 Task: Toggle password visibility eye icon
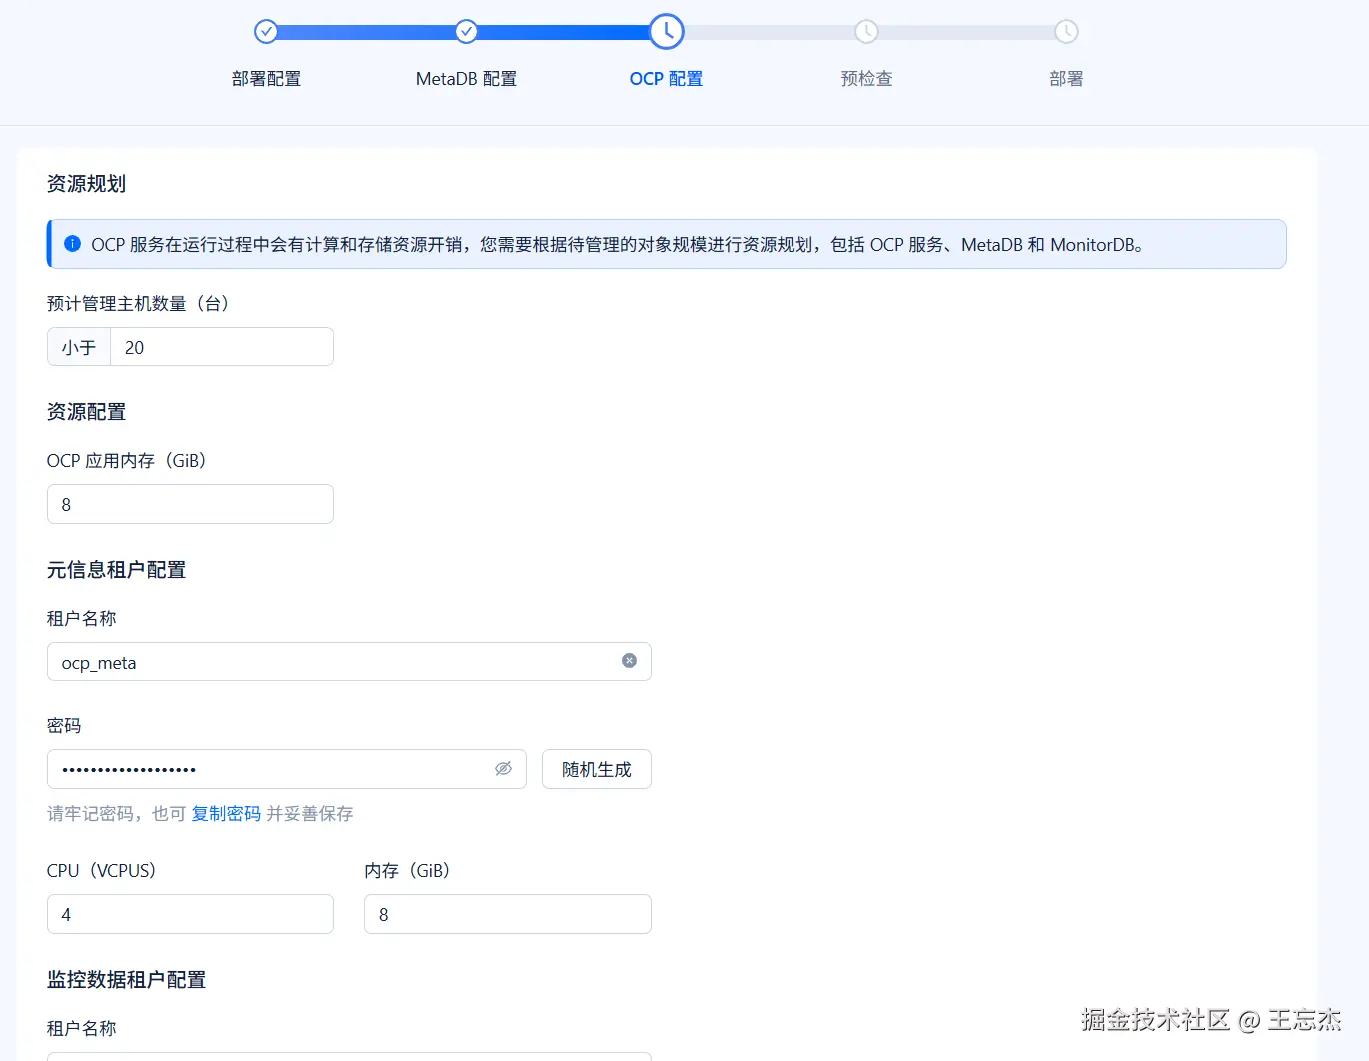pyautogui.click(x=503, y=769)
